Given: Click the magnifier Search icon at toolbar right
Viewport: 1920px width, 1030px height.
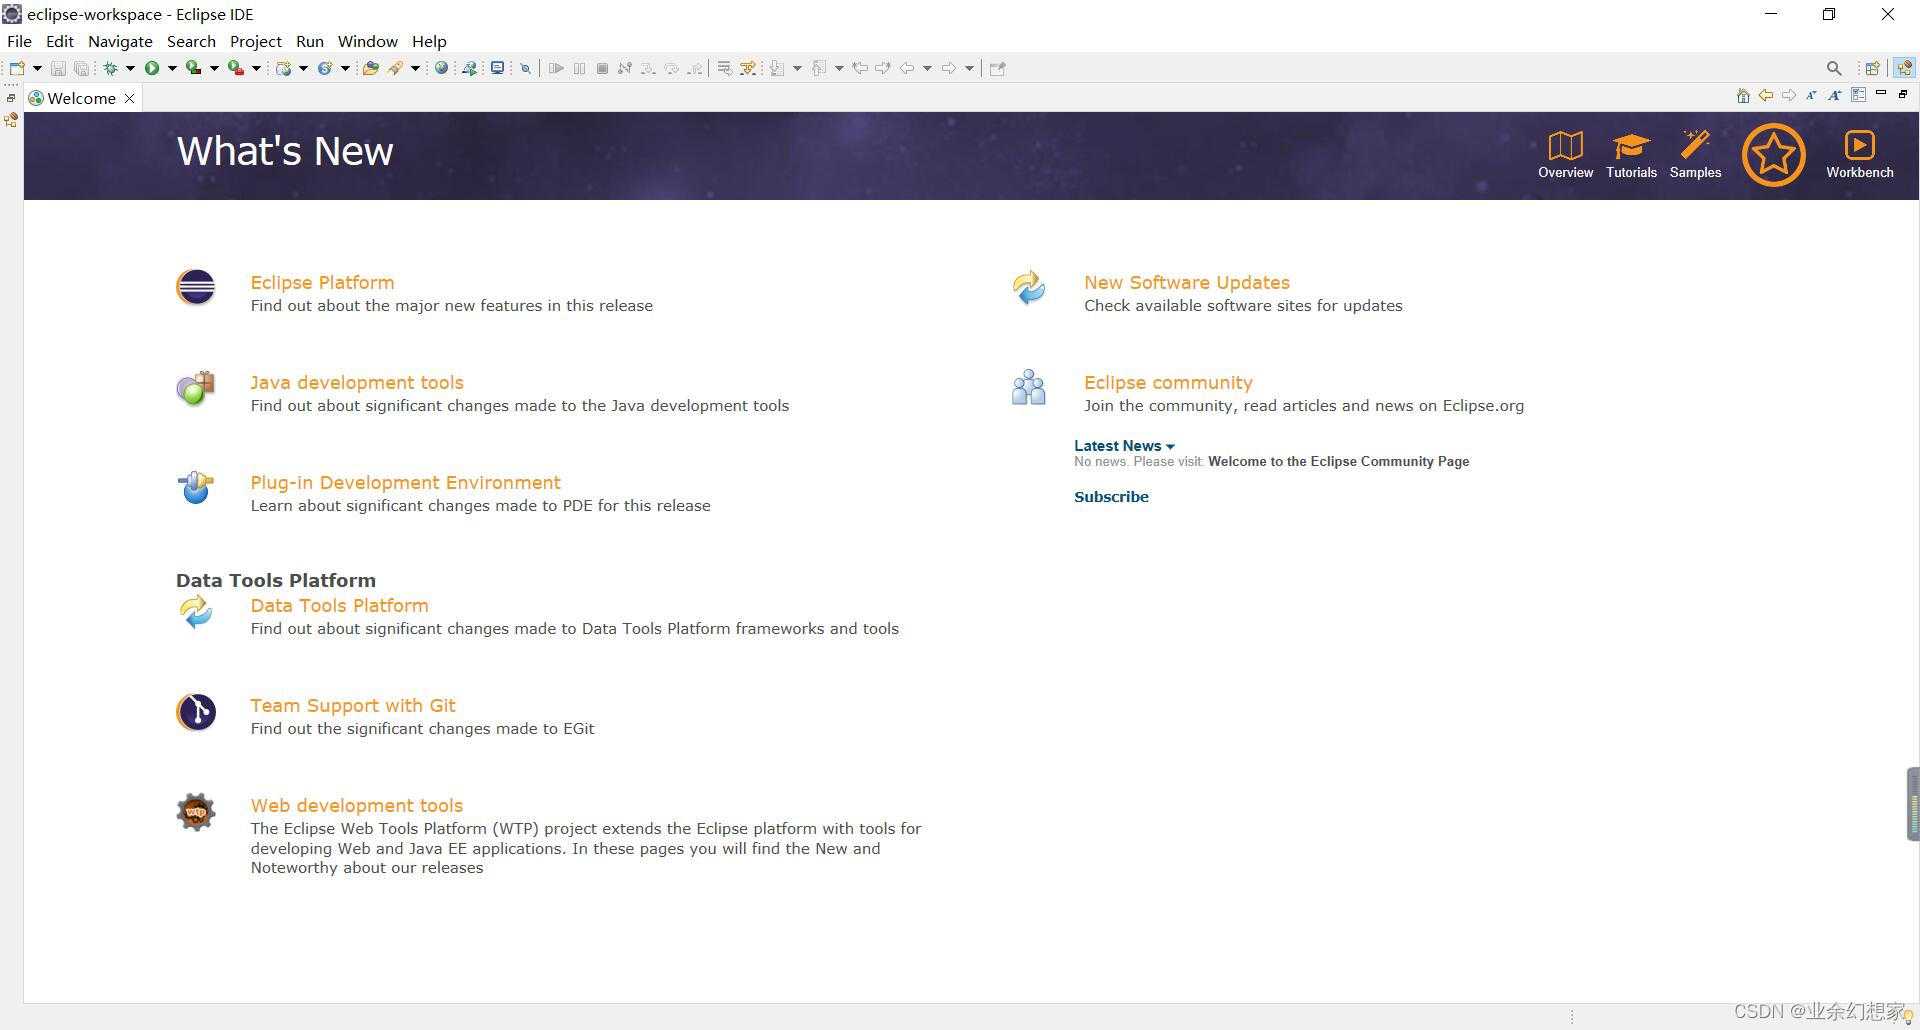Looking at the screenshot, I should pos(1834,68).
